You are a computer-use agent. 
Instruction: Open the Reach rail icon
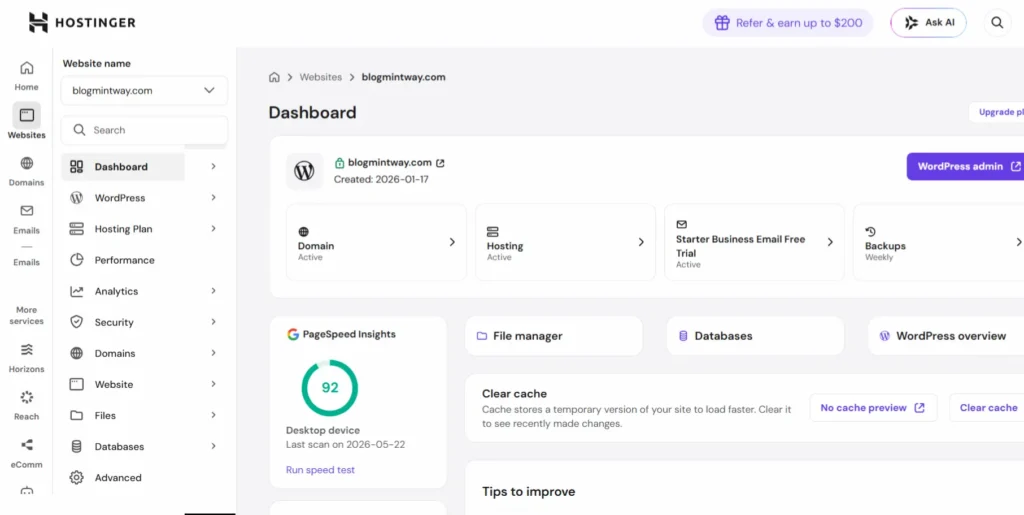coord(27,398)
